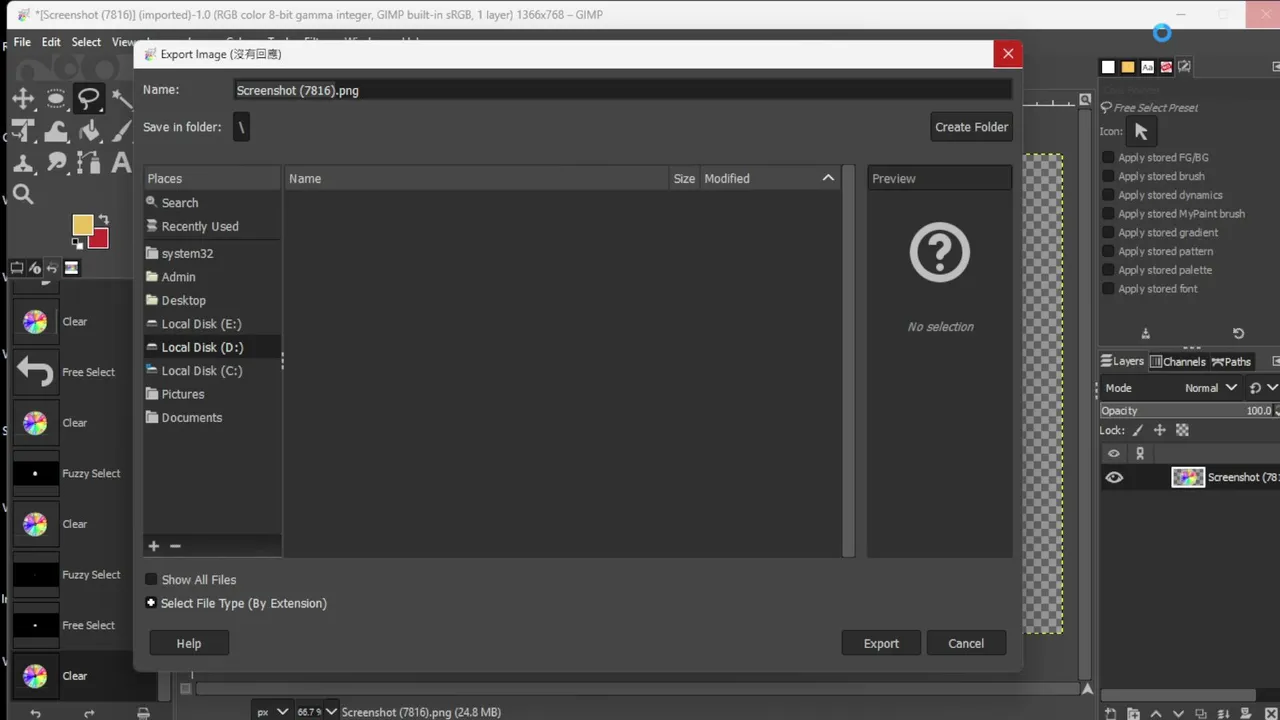
Task: Reset colors to default black and white
Action: point(77,243)
